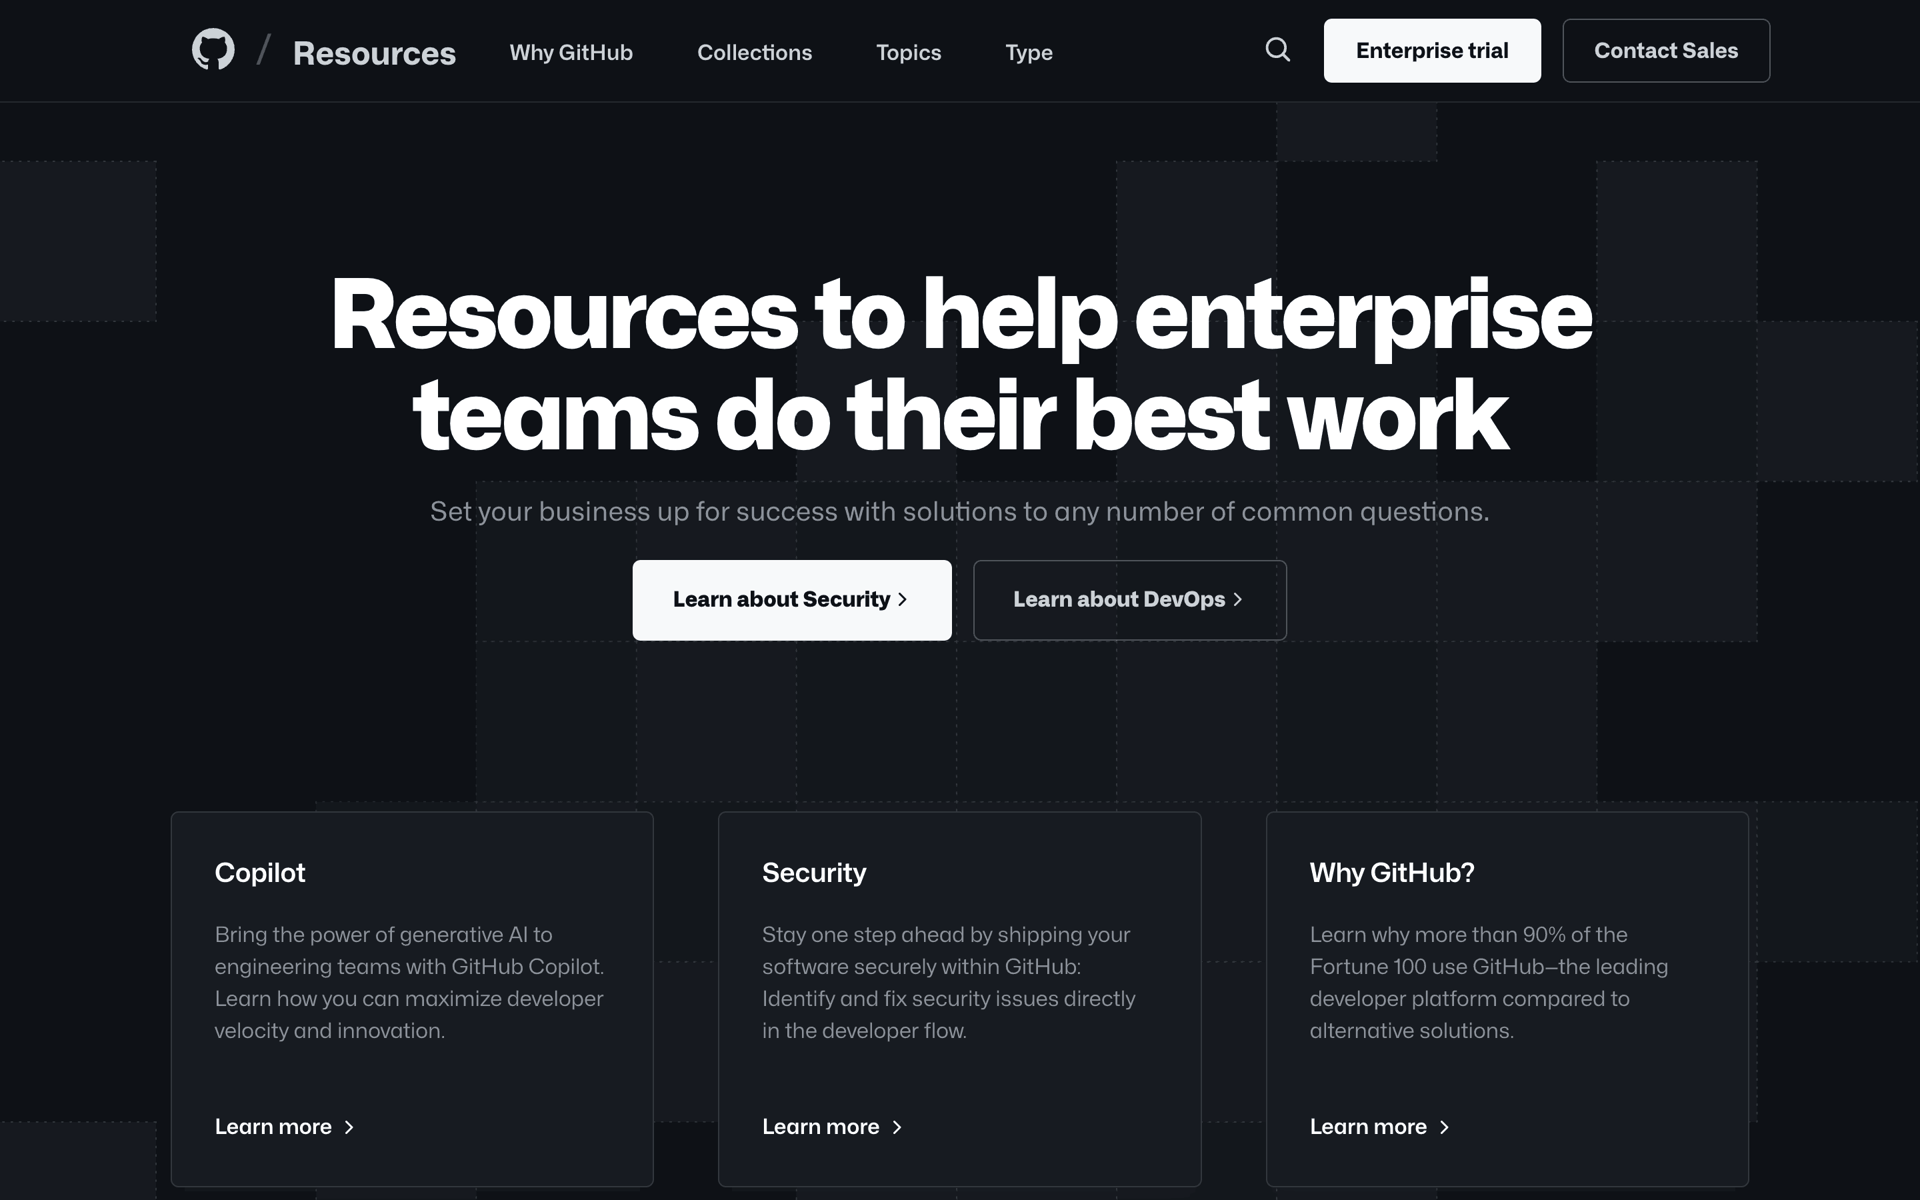Open the search magnifier icon
Viewport: 1920px width, 1200px height.
coord(1277,50)
